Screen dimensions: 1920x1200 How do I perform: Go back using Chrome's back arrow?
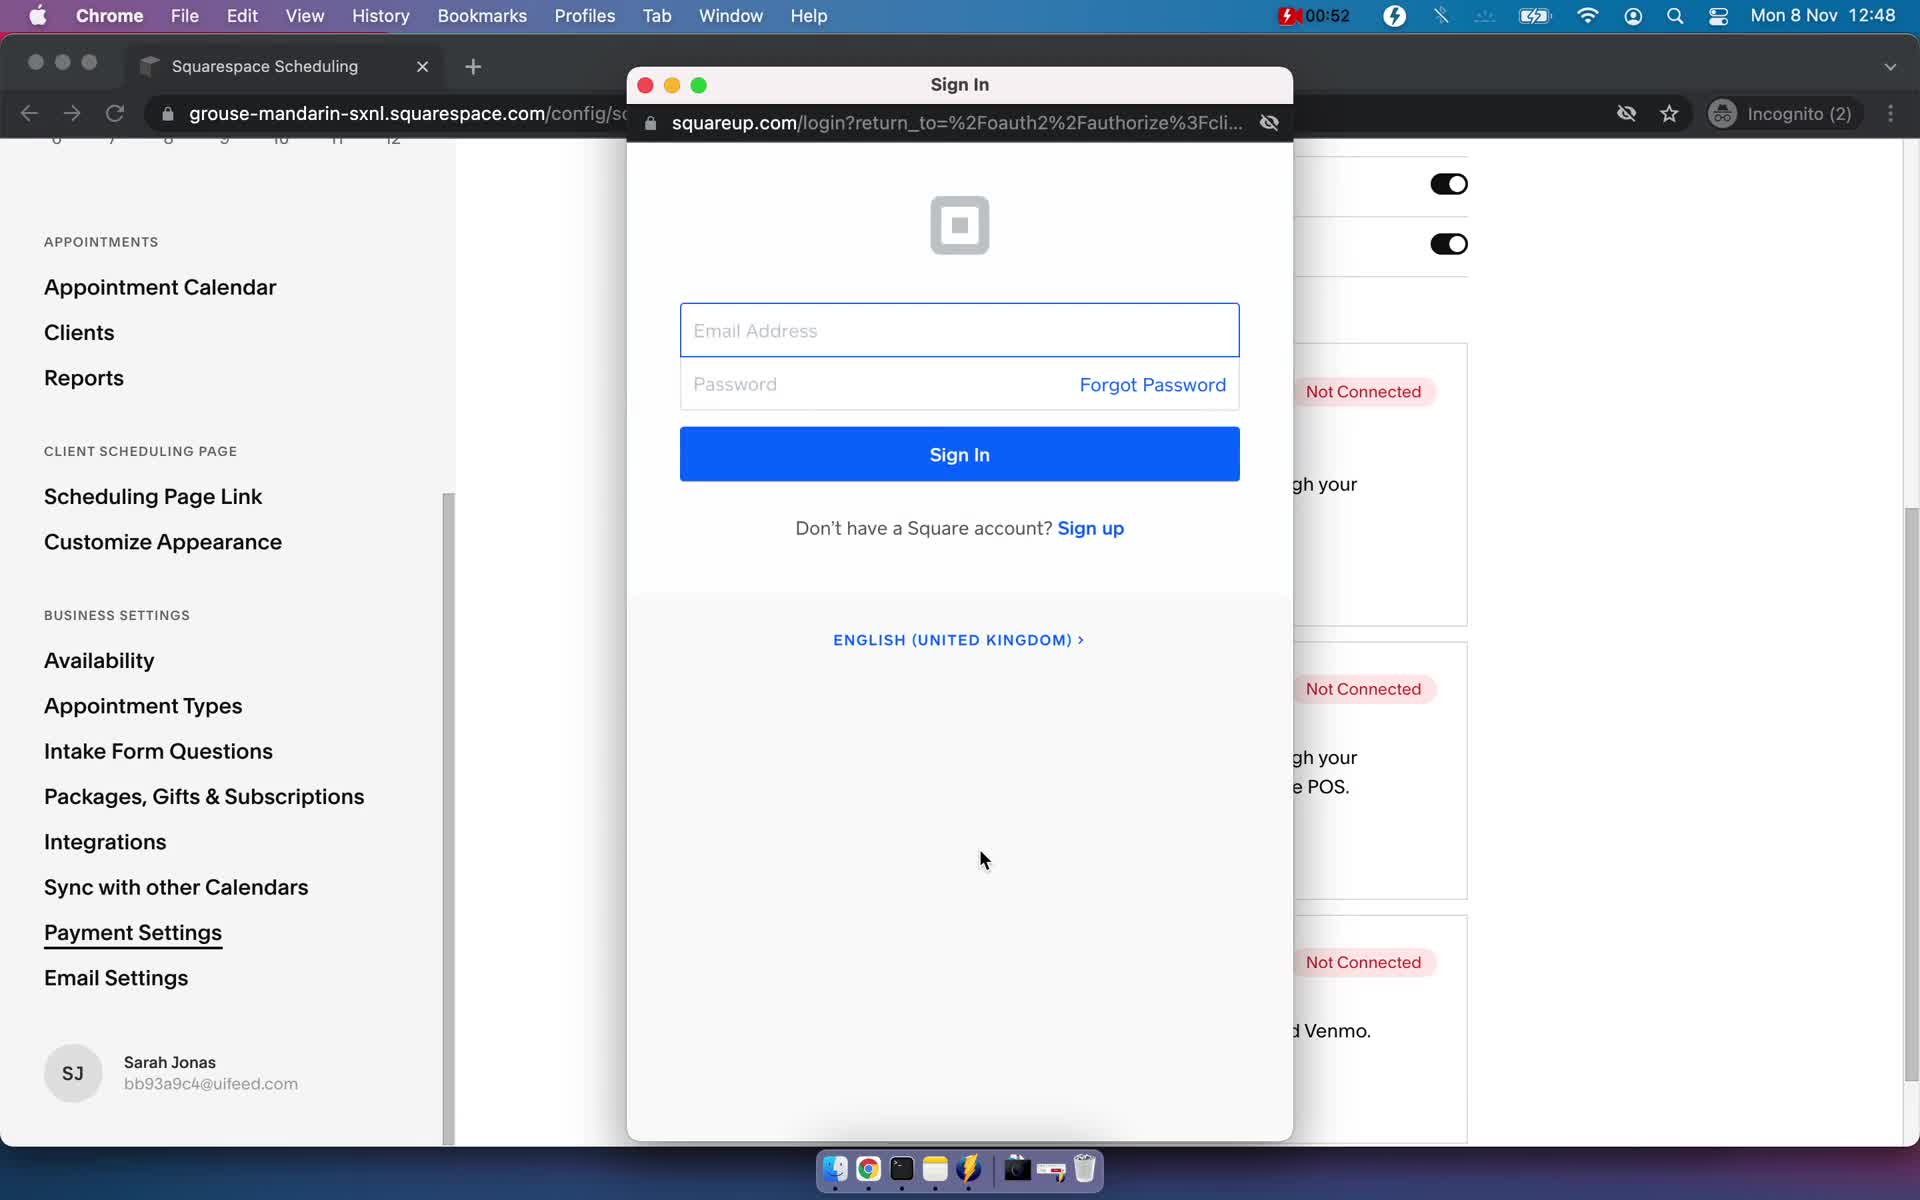point(29,114)
